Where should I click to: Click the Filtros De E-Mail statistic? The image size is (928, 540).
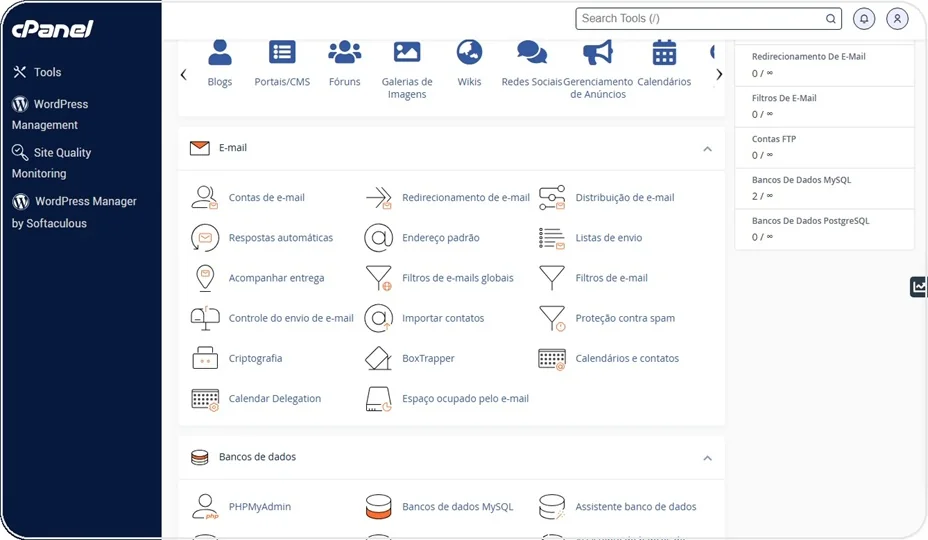pos(824,107)
